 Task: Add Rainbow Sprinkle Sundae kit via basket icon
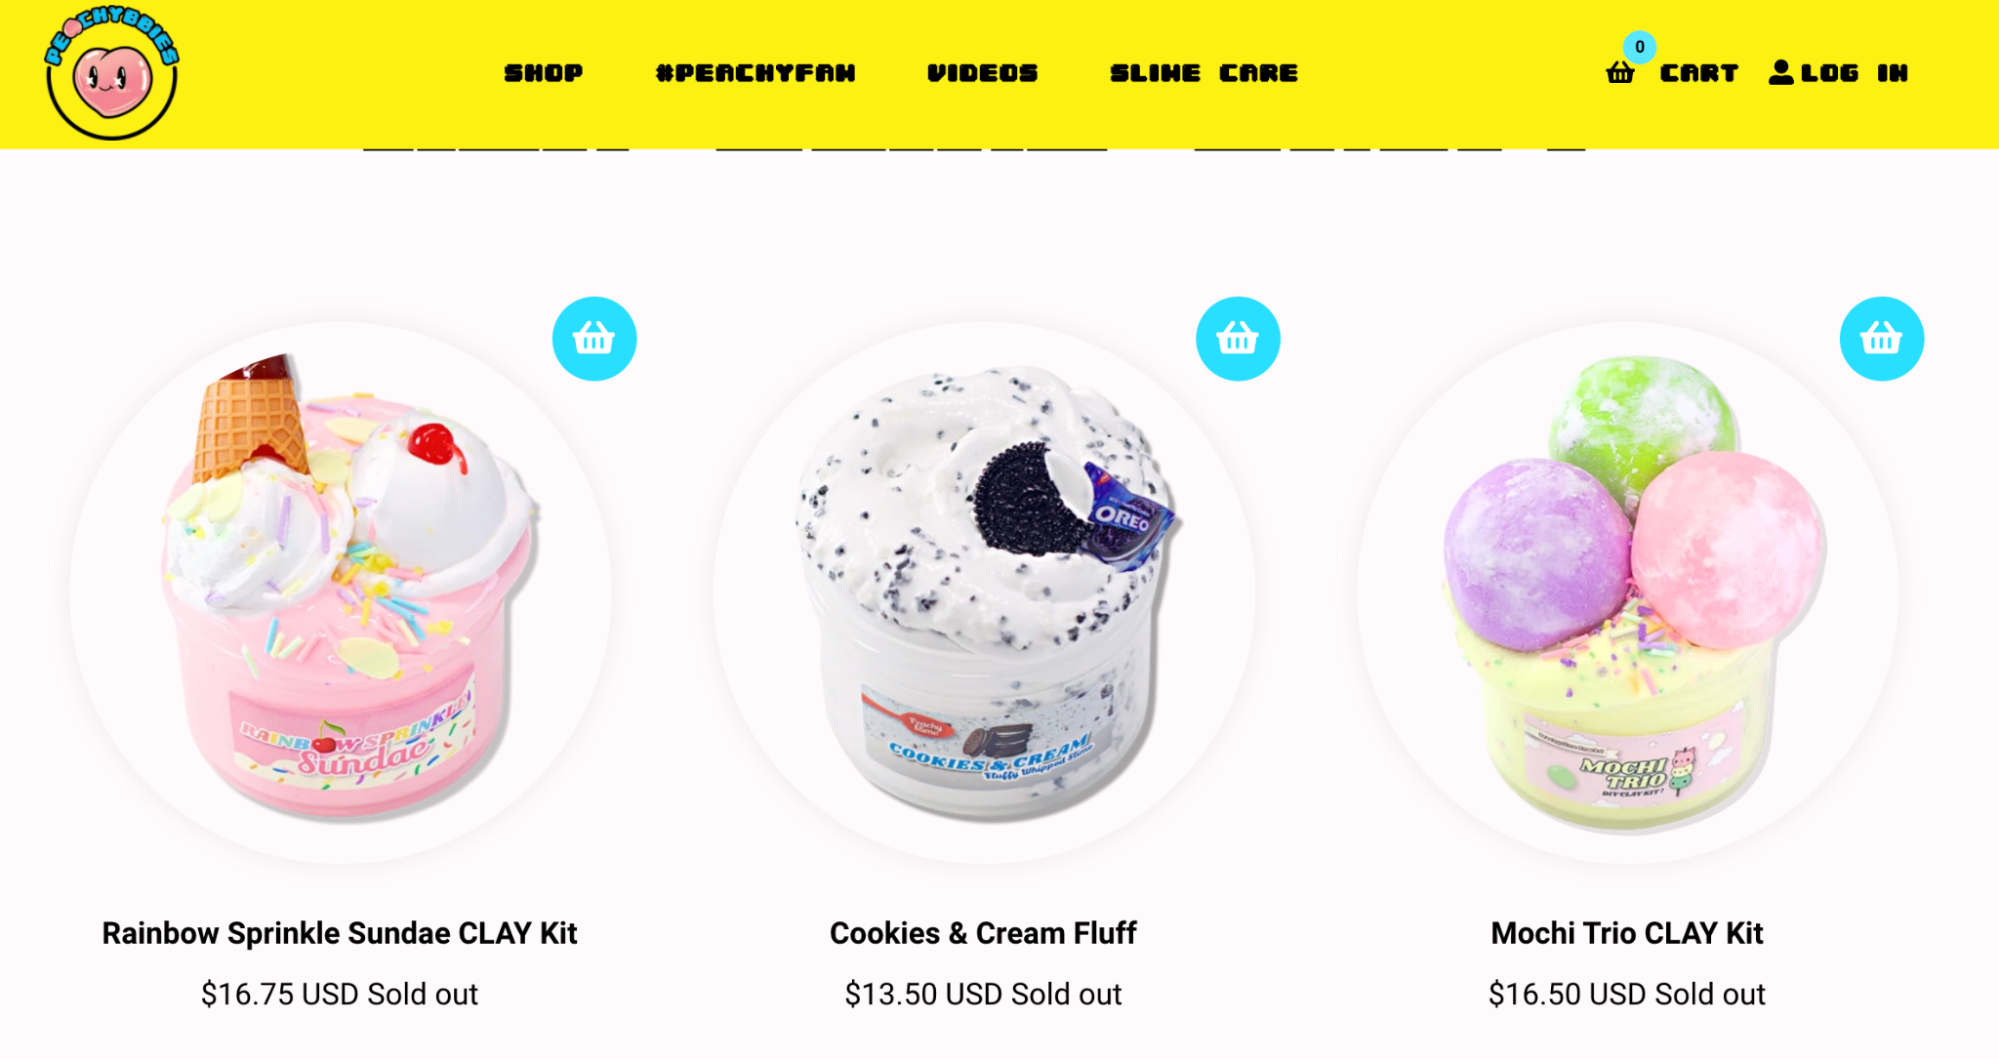tap(594, 339)
